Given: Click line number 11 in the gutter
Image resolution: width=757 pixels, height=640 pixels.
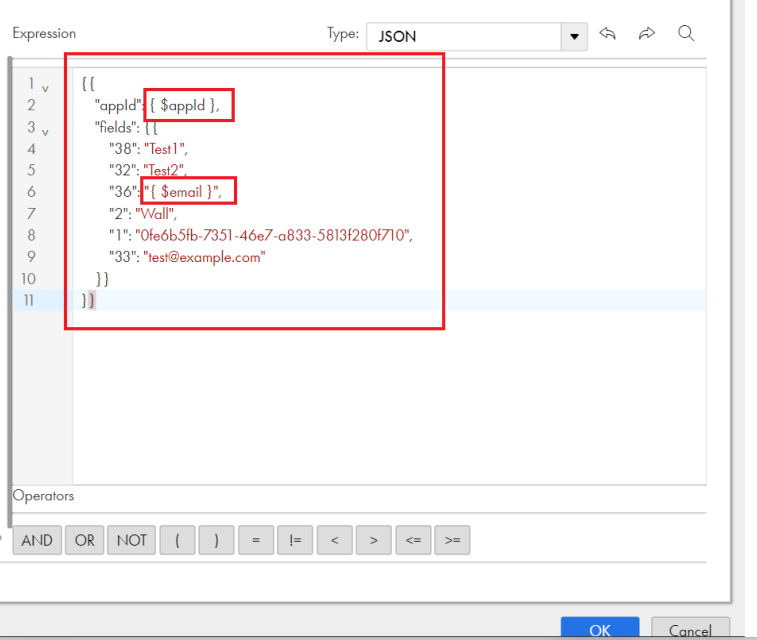Looking at the screenshot, I should point(28,300).
